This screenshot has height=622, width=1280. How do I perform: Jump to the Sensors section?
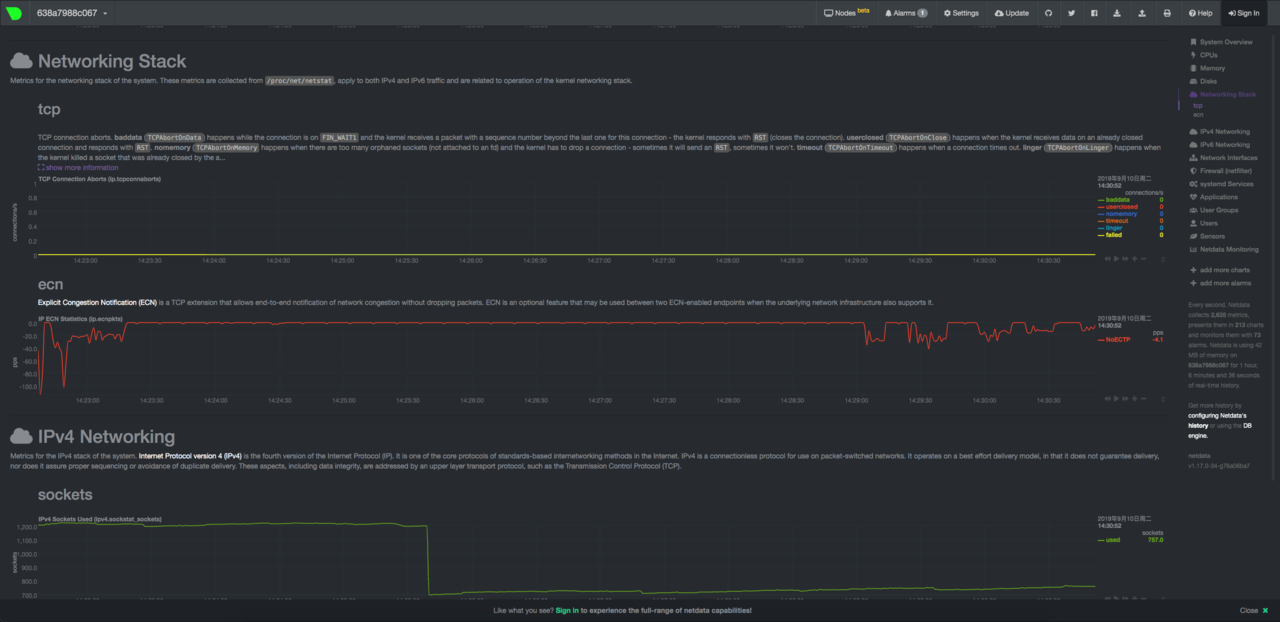[1207, 236]
